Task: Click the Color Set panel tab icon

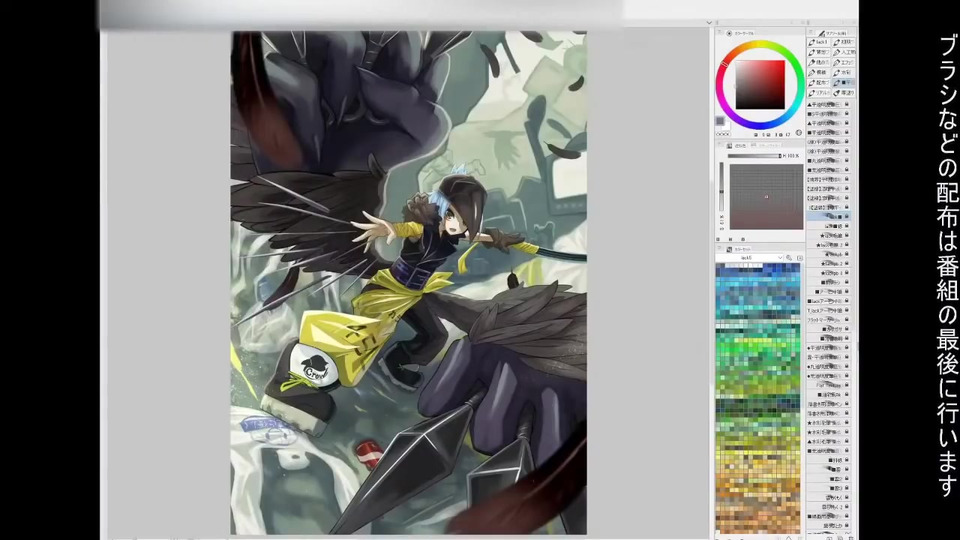Action: (x=729, y=249)
